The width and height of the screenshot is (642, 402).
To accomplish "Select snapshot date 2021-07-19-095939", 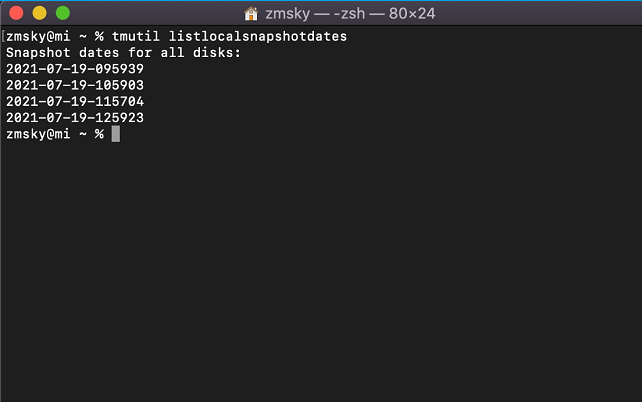I will pyautogui.click(x=74, y=68).
